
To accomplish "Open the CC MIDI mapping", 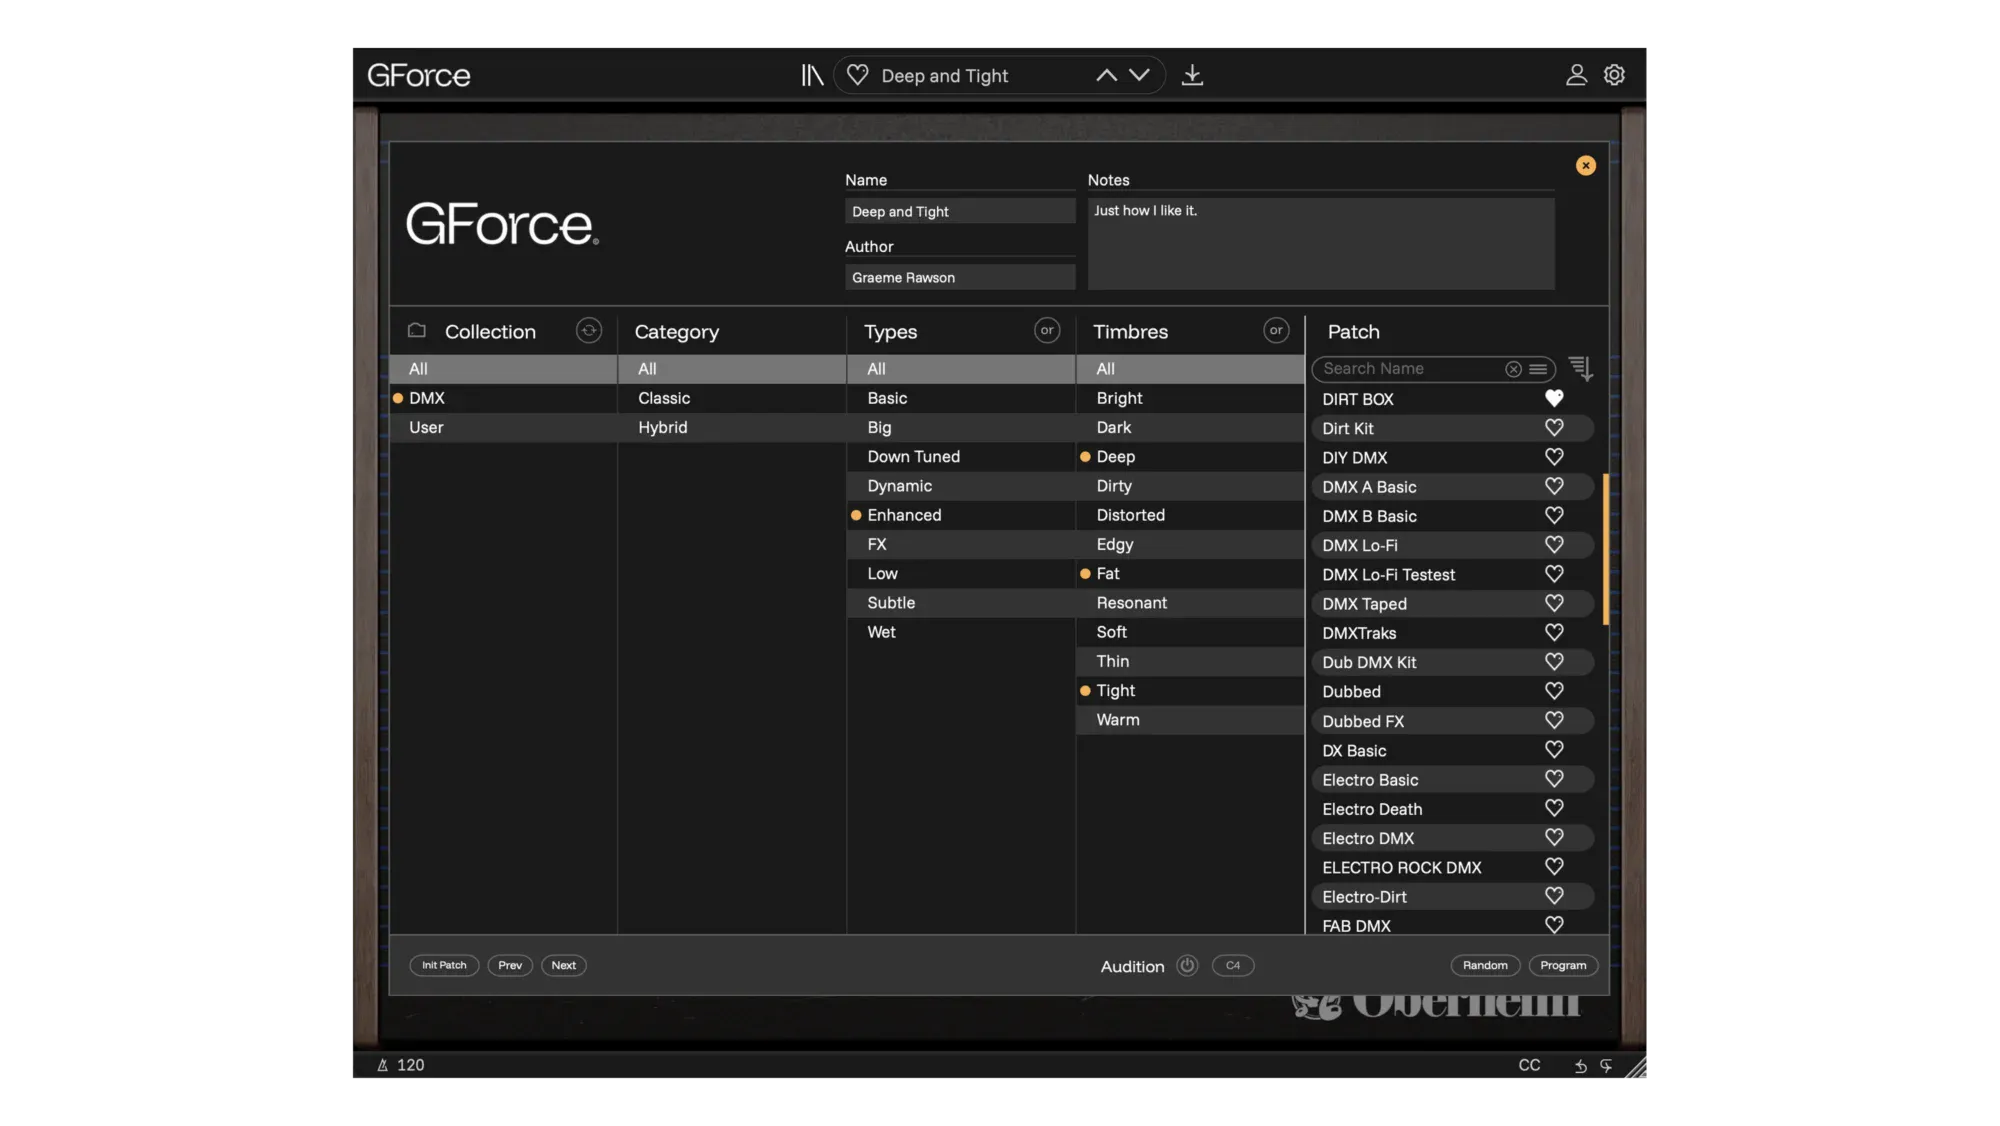I will click(1529, 1065).
